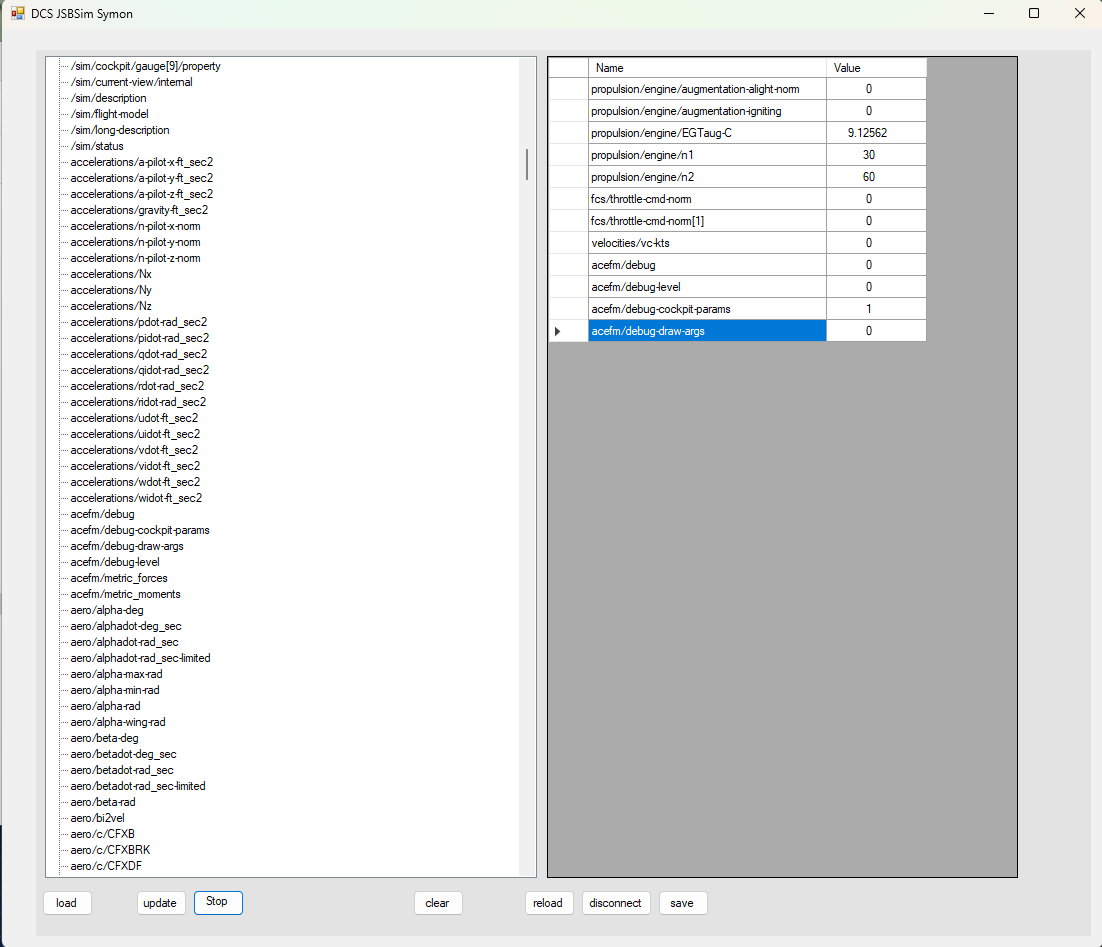Click the n2 value cell showing 60
Screen dimensions: 1102x947
pyautogui.click(x=876, y=177)
